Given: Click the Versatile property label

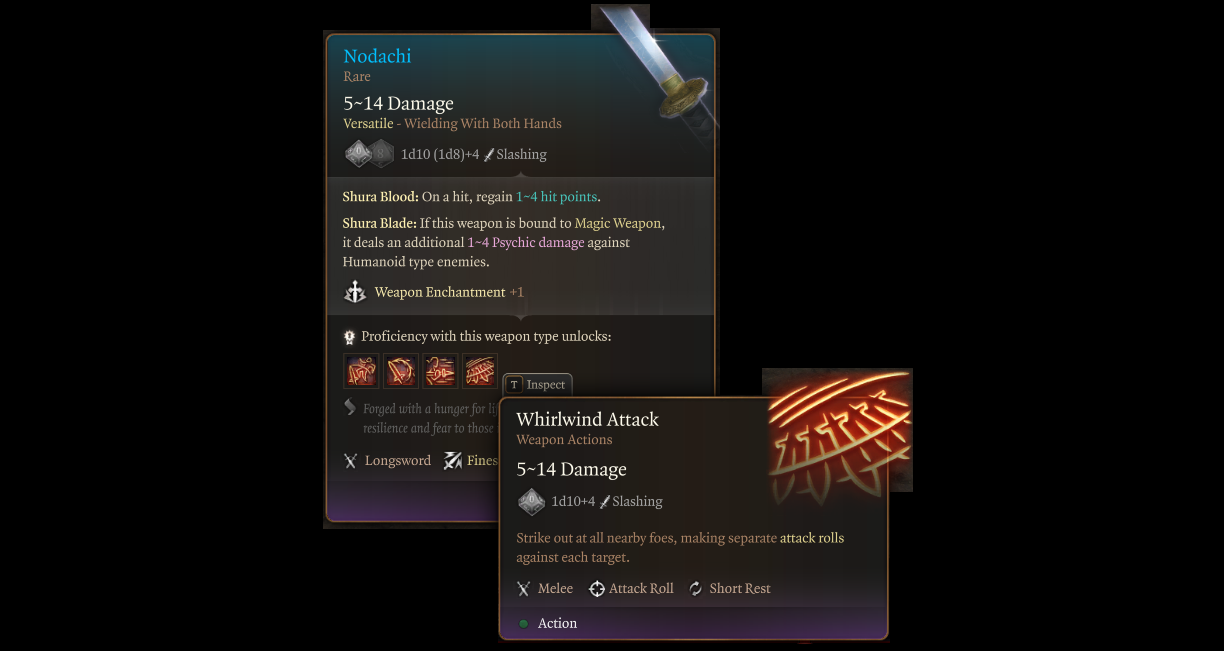Looking at the screenshot, I should pyautogui.click(x=368, y=124).
